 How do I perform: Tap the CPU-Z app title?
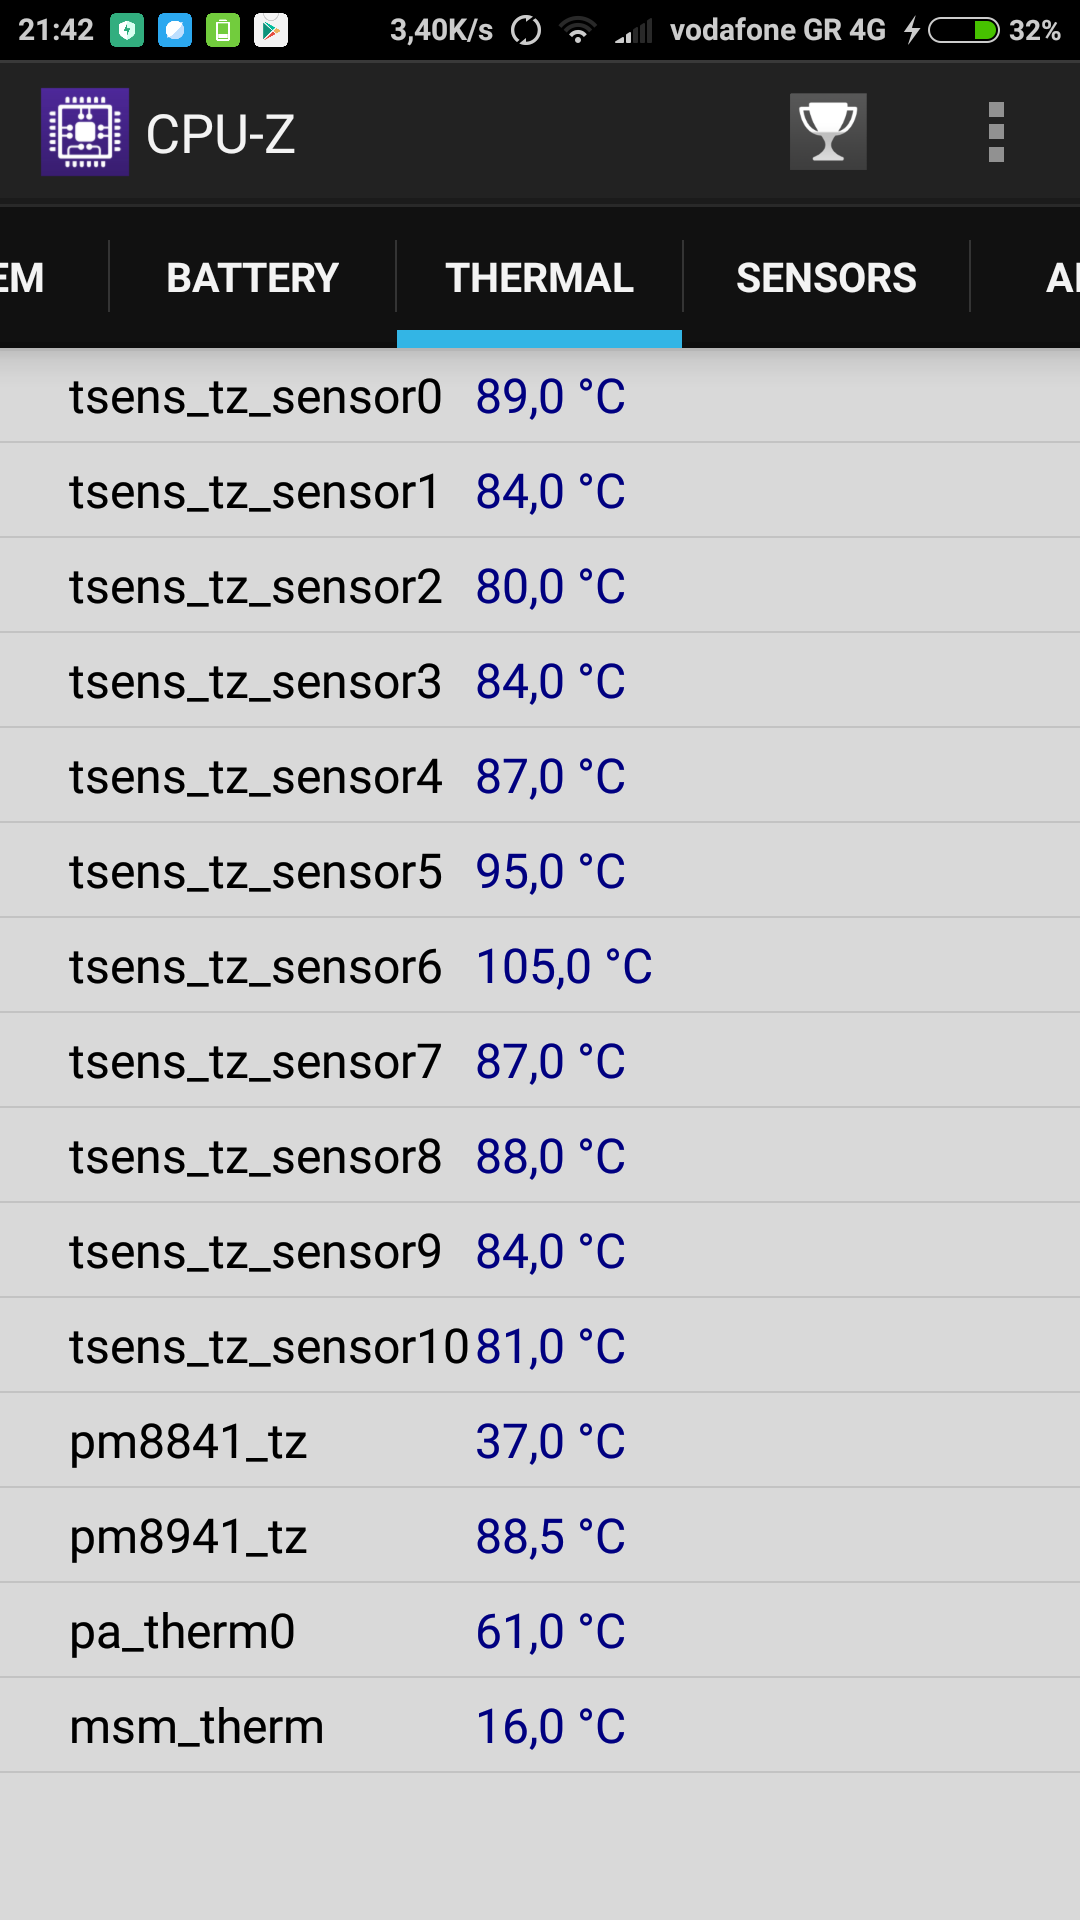coord(221,134)
